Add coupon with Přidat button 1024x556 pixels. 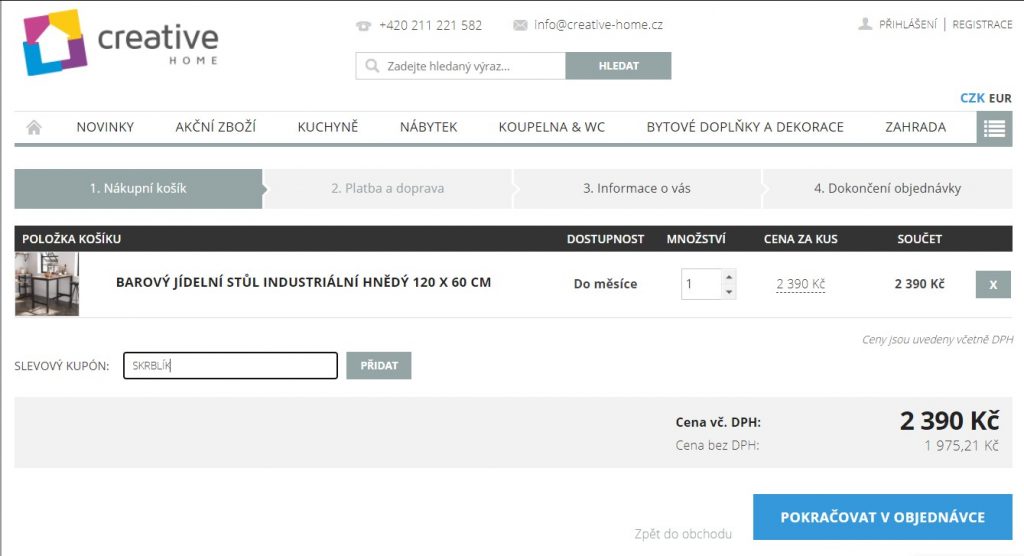pos(379,366)
